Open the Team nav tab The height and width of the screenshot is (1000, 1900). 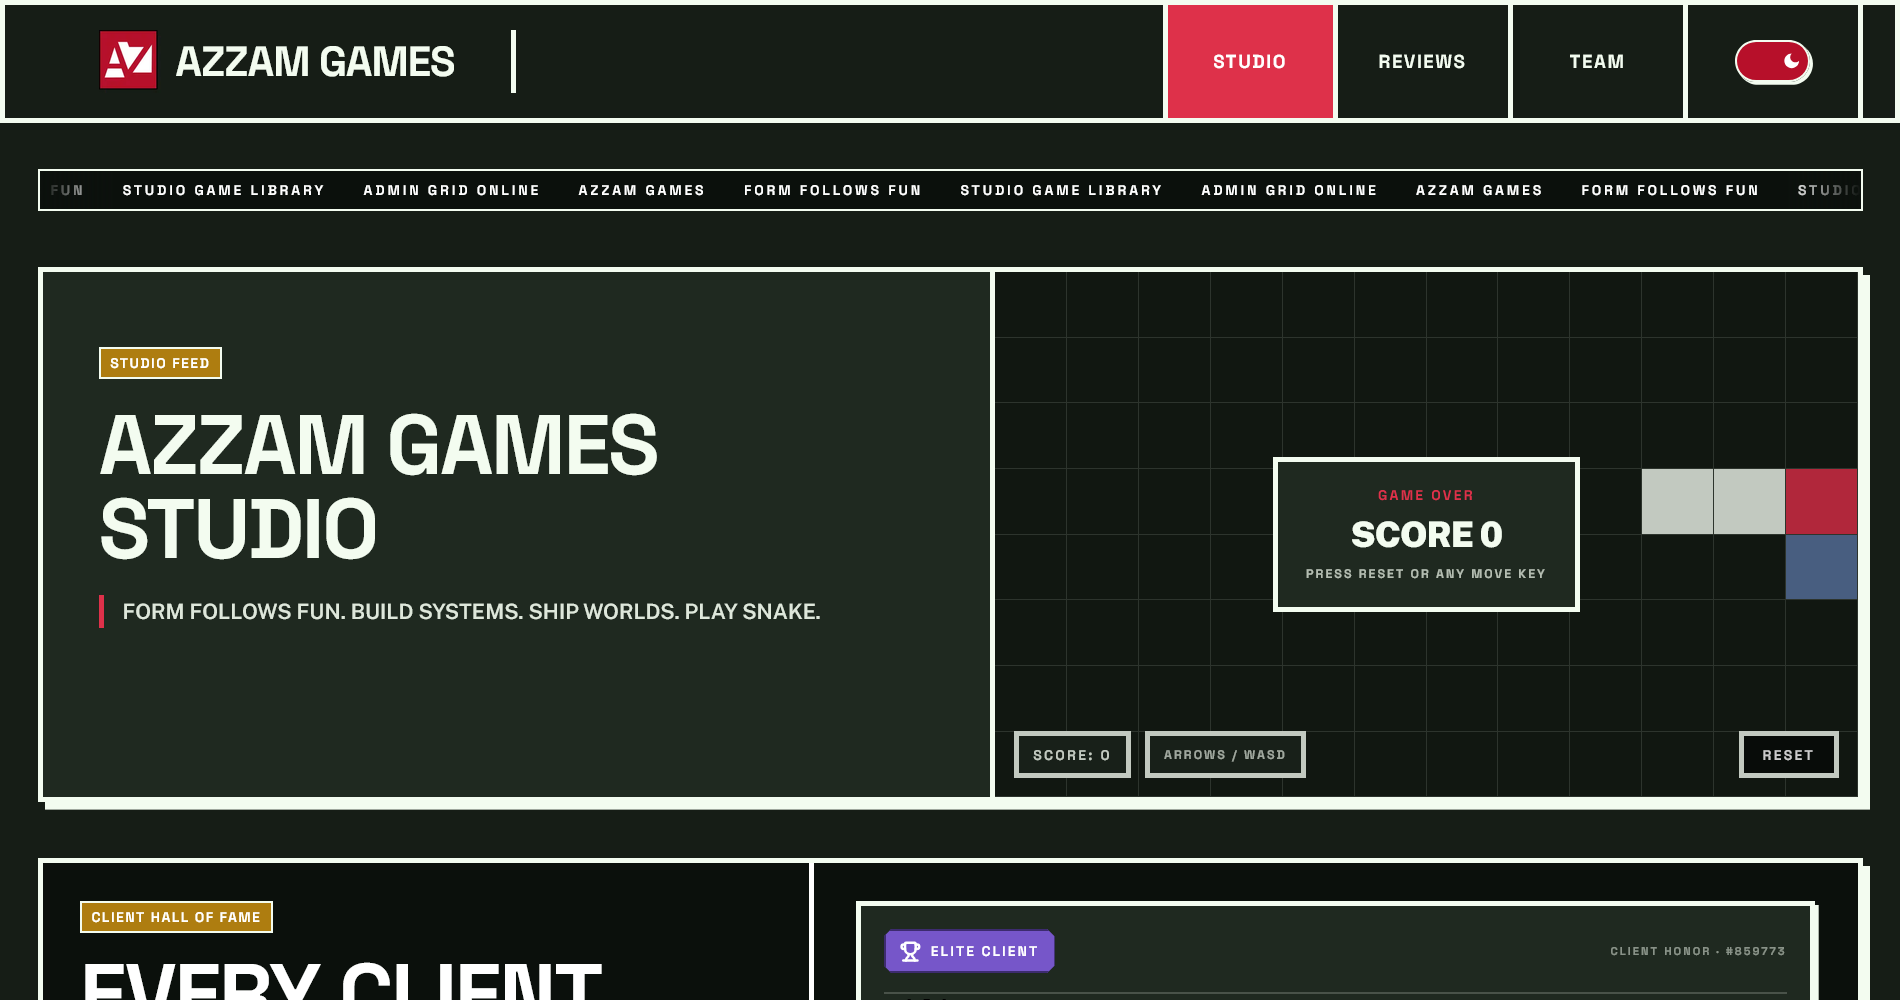point(1597,62)
